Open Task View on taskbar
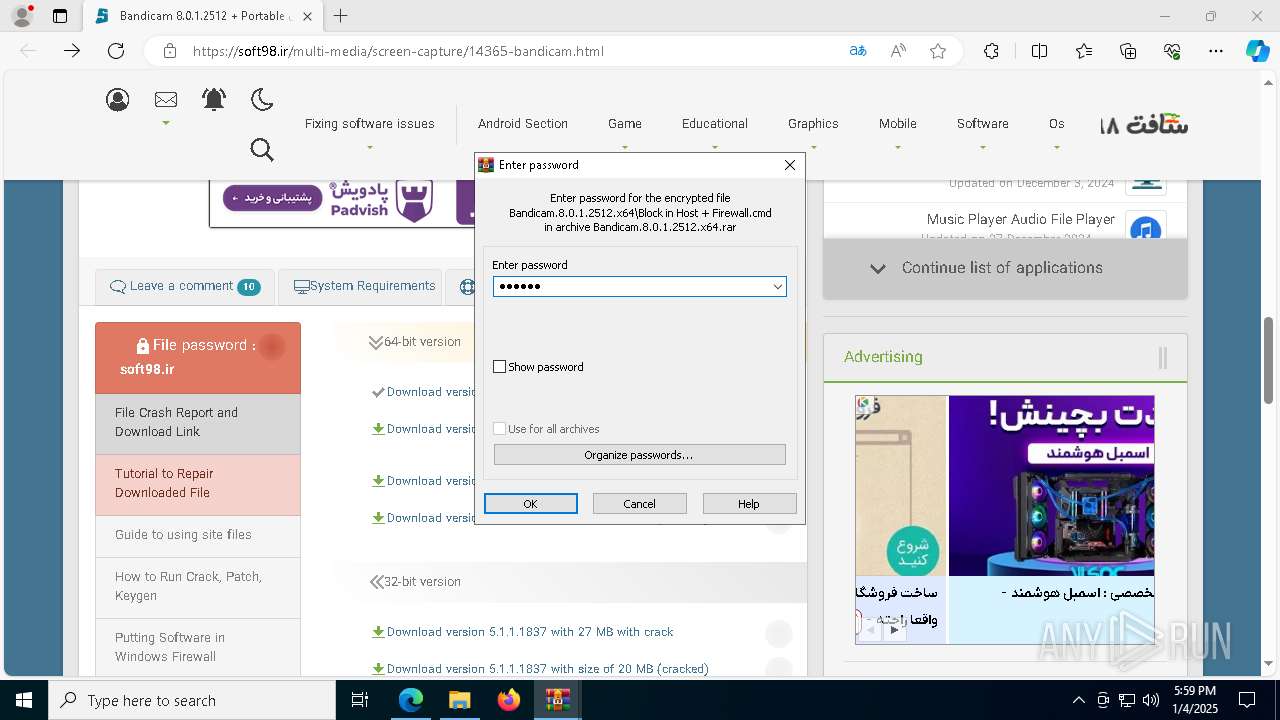The width and height of the screenshot is (1280, 720). 360,700
